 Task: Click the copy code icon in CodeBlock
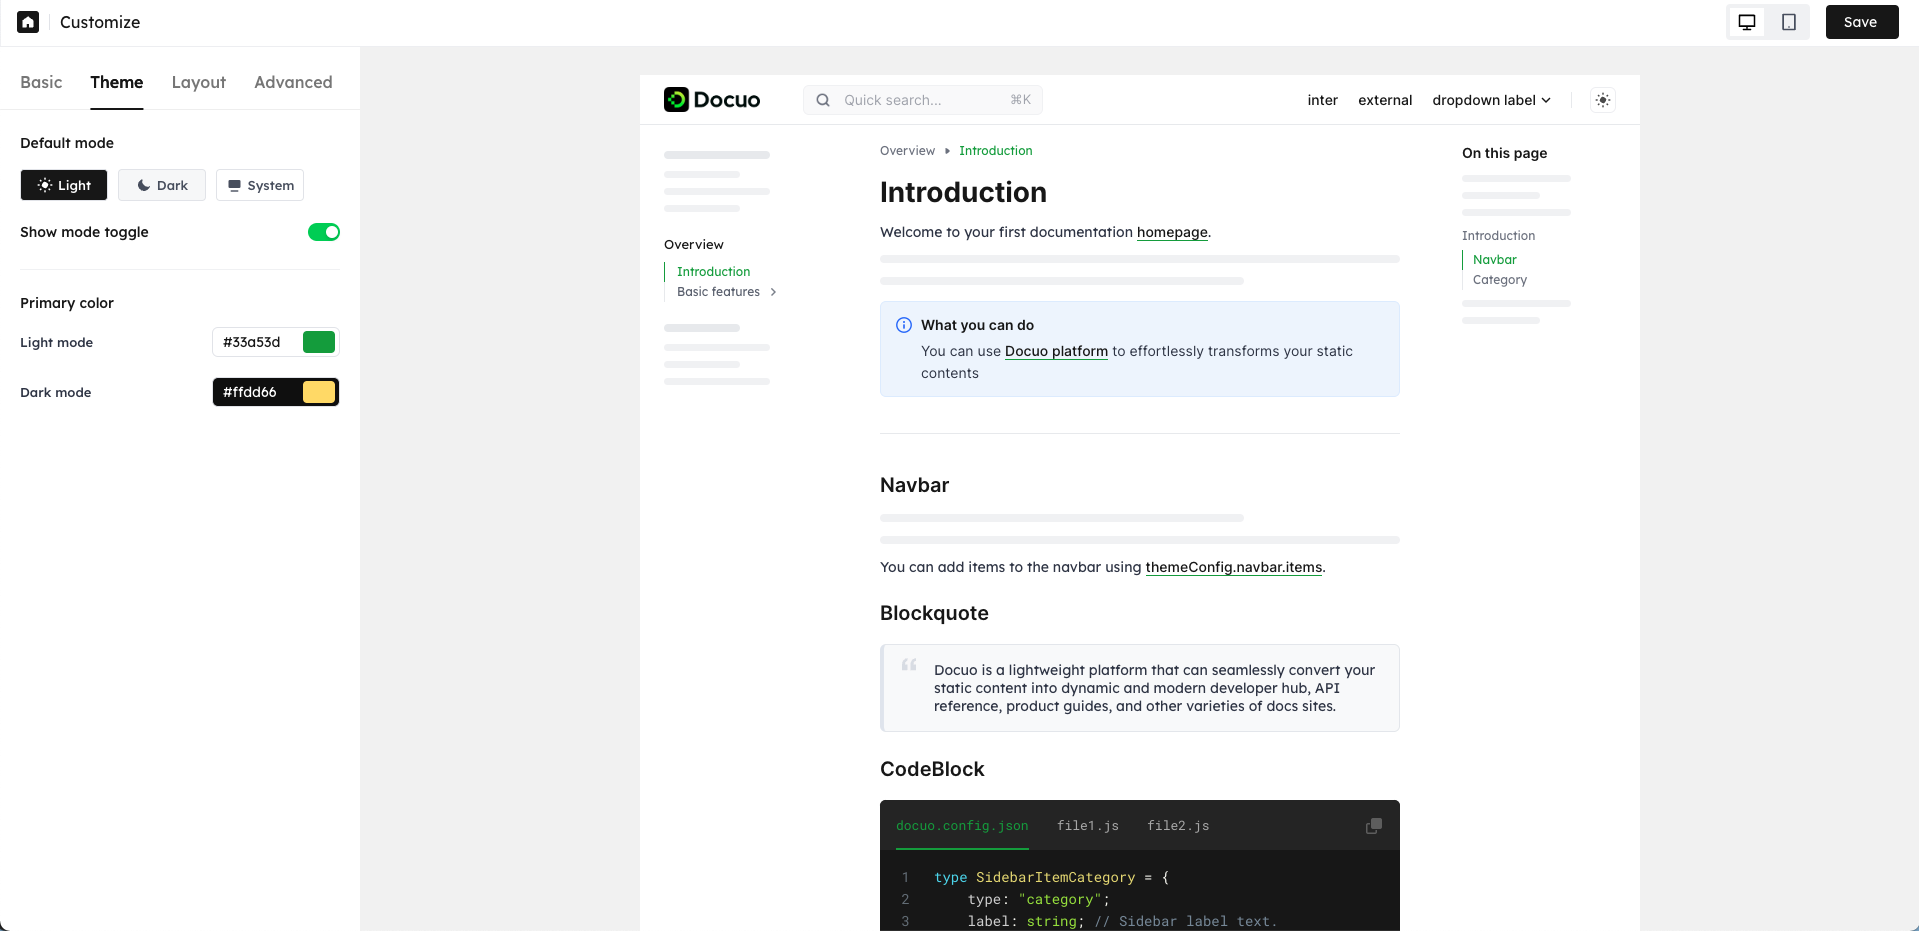tap(1374, 826)
